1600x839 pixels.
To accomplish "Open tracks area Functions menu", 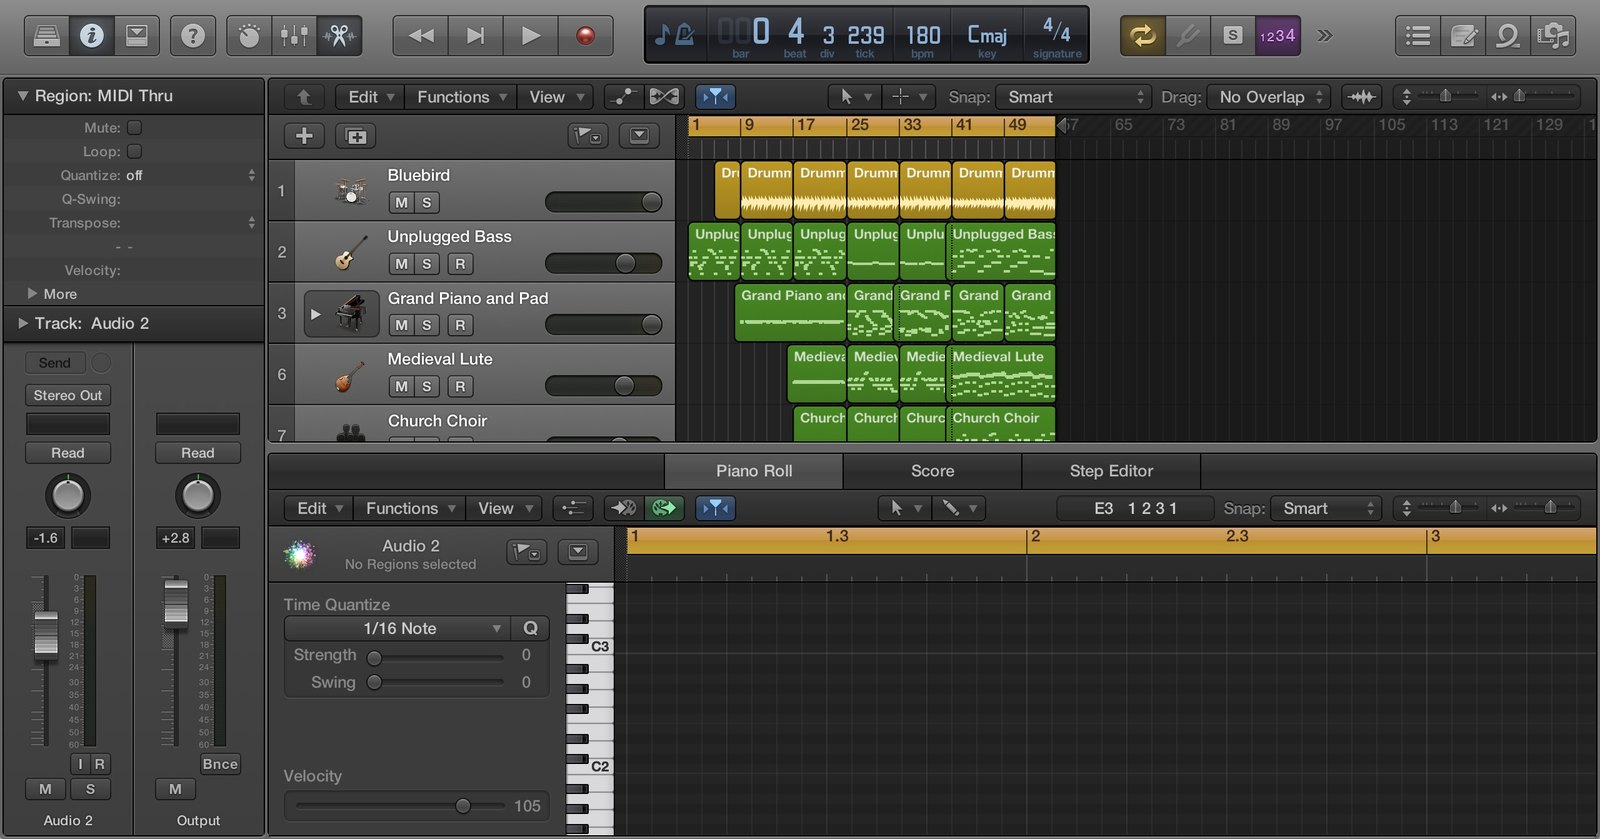I will [462, 97].
